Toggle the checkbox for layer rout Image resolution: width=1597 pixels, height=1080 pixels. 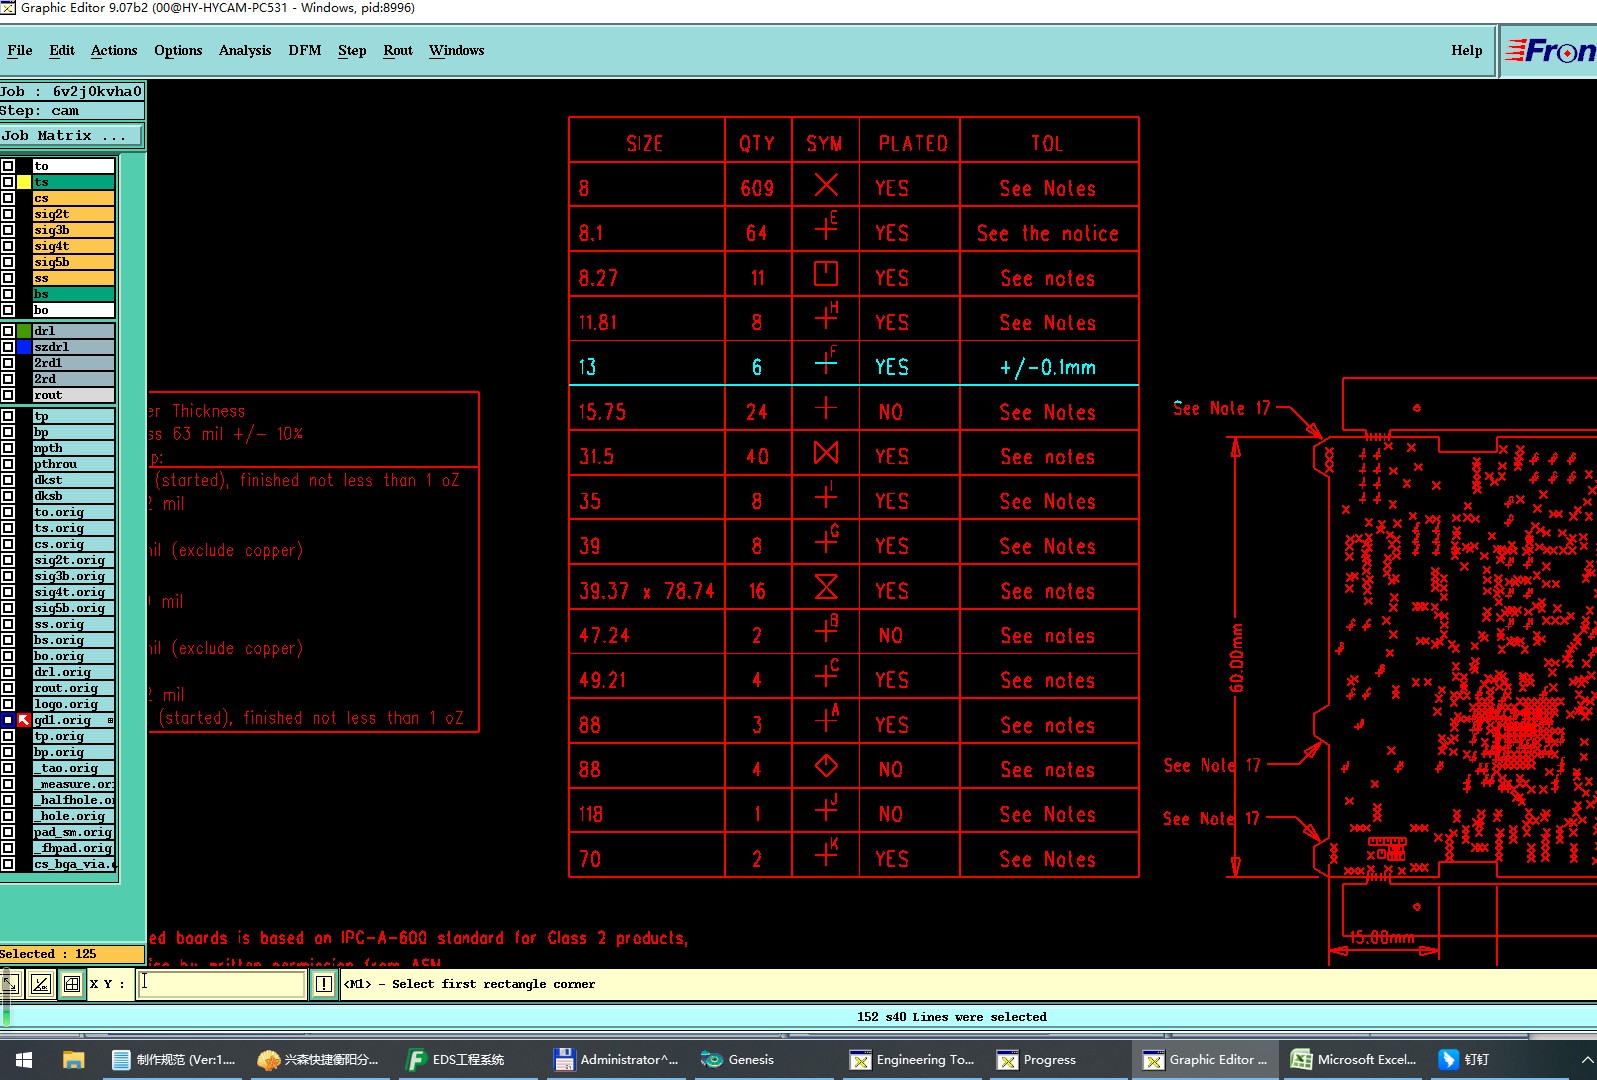pyautogui.click(x=8, y=395)
